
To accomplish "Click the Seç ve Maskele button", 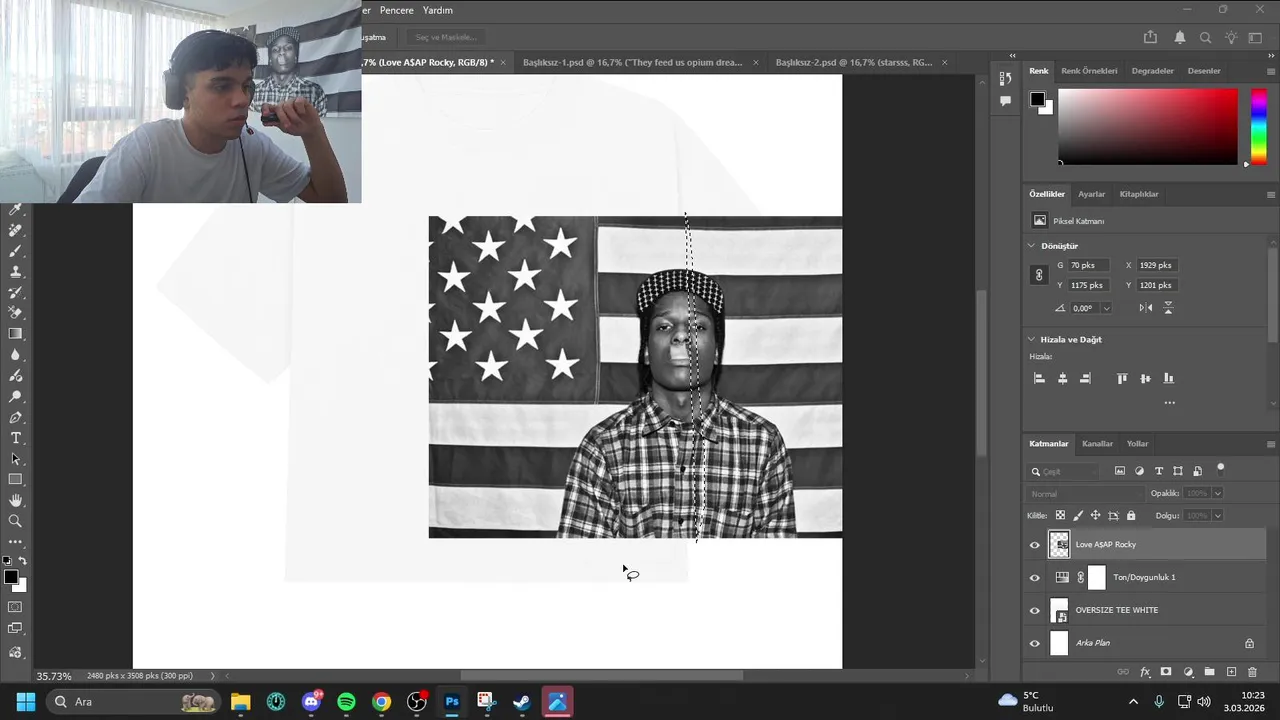I will pos(446,37).
